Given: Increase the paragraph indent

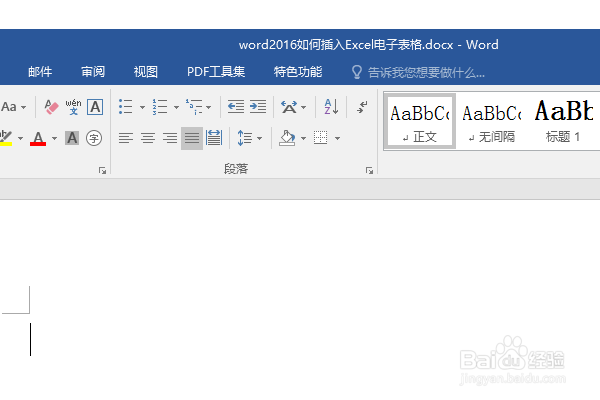Looking at the screenshot, I should pyautogui.click(x=258, y=107).
